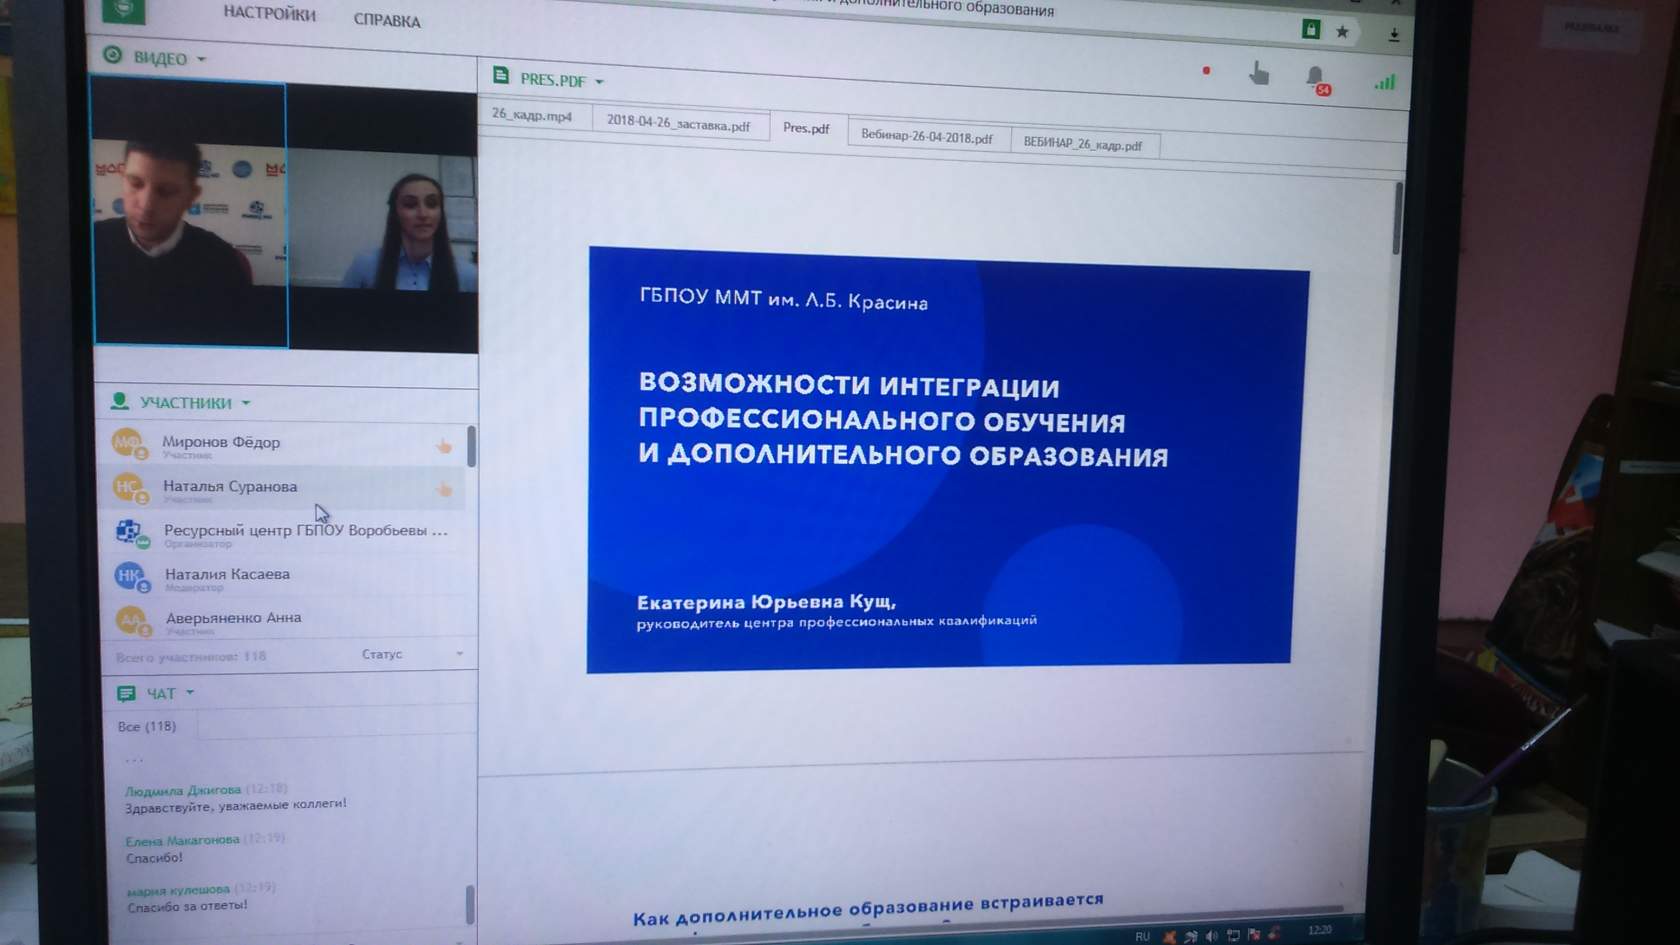Image resolution: width=1680 pixels, height=945 pixels.
Task: Switch to the 26_кадр.mp4 tab
Action: coord(532,115)
